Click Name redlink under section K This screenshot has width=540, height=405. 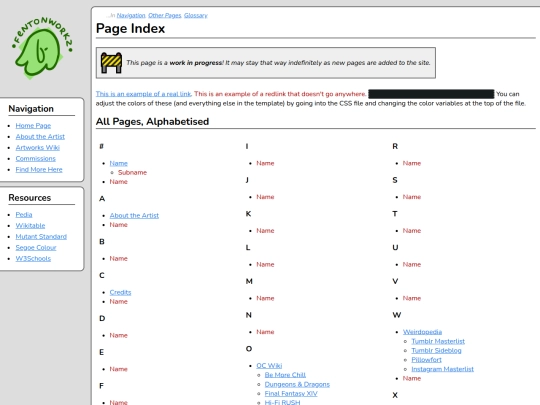tap(265, 231)
